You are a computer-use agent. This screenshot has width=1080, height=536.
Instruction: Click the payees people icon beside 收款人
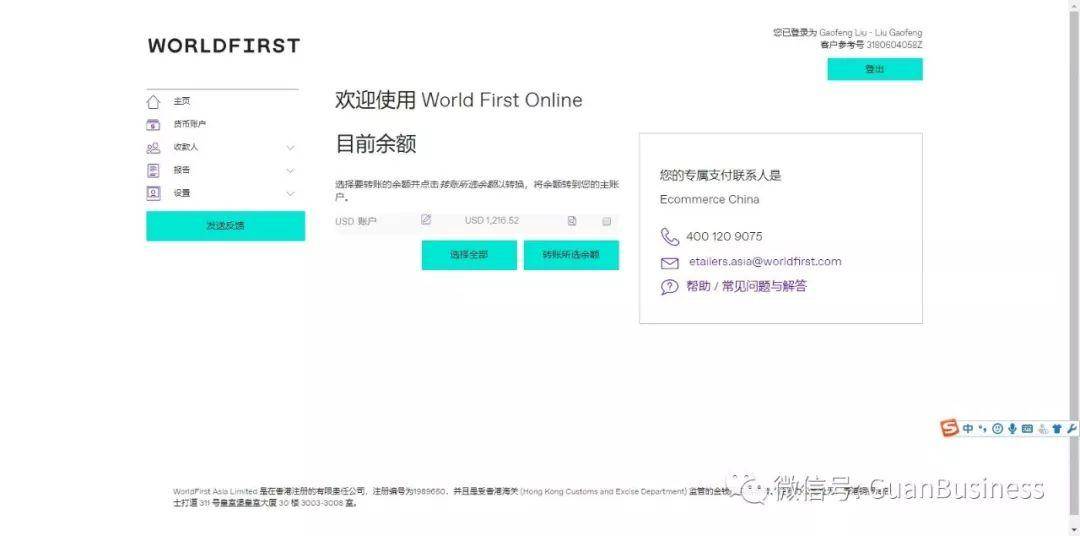153,147
